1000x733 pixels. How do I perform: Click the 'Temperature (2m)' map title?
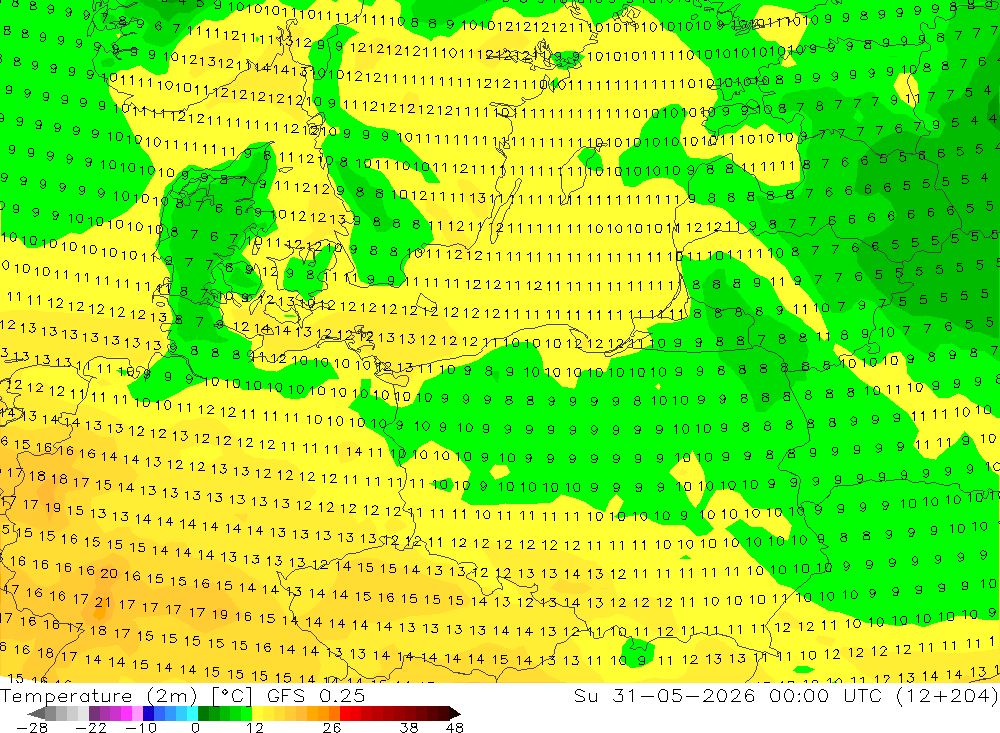98,696
